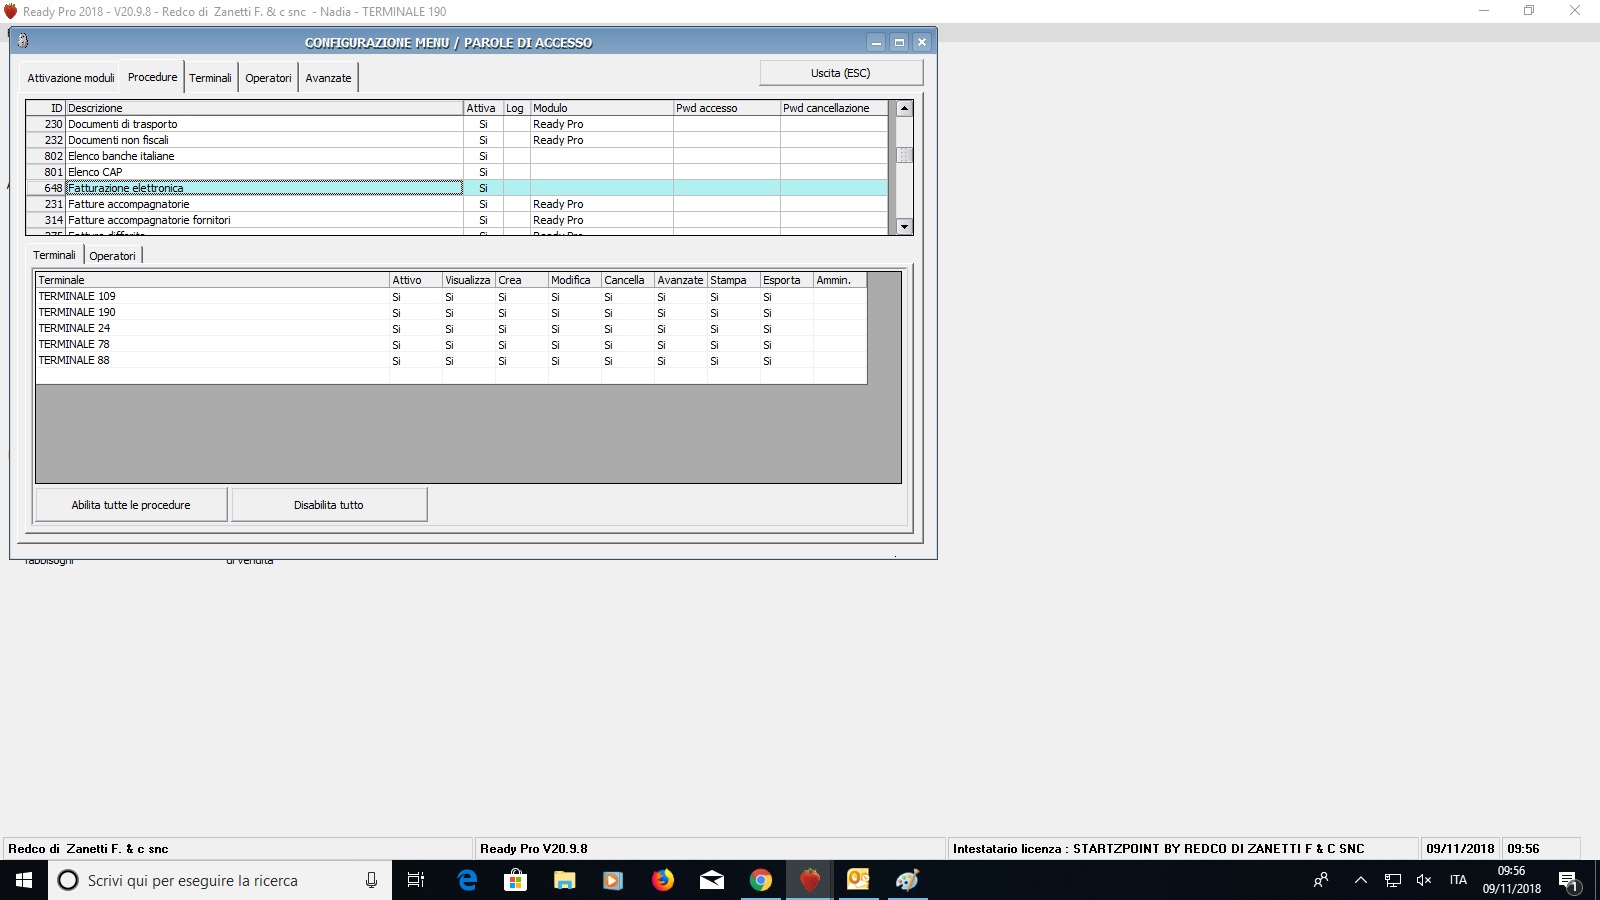Open the Attivazione moduli tab
The width and height of the screenshot is (1600, 900).
coord(71,78)
